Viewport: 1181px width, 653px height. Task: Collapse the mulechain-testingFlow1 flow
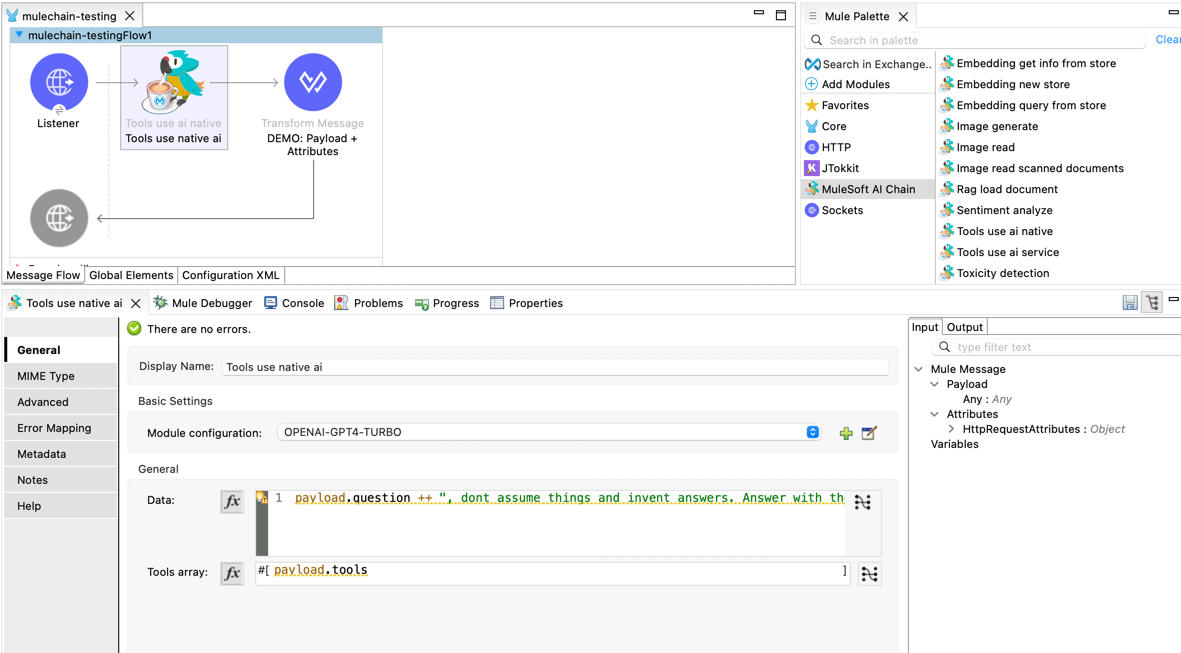click(x=19, y=35)
